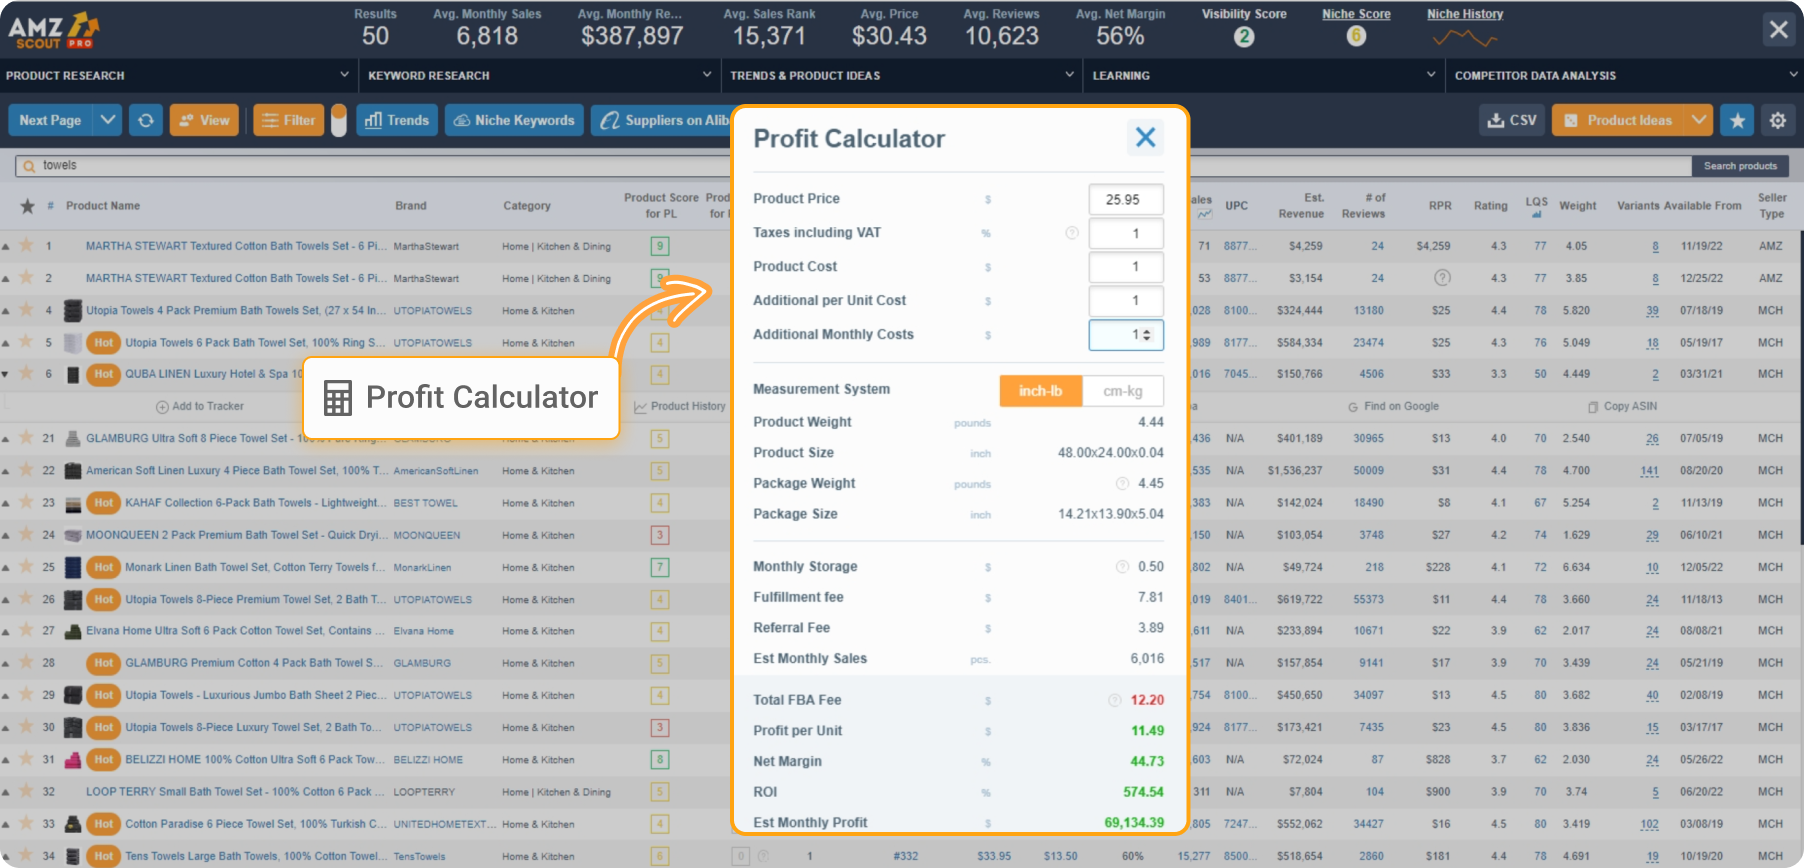Open the dropdown arrow beside Next Page

pyautogui.click(x=108, y=120)
